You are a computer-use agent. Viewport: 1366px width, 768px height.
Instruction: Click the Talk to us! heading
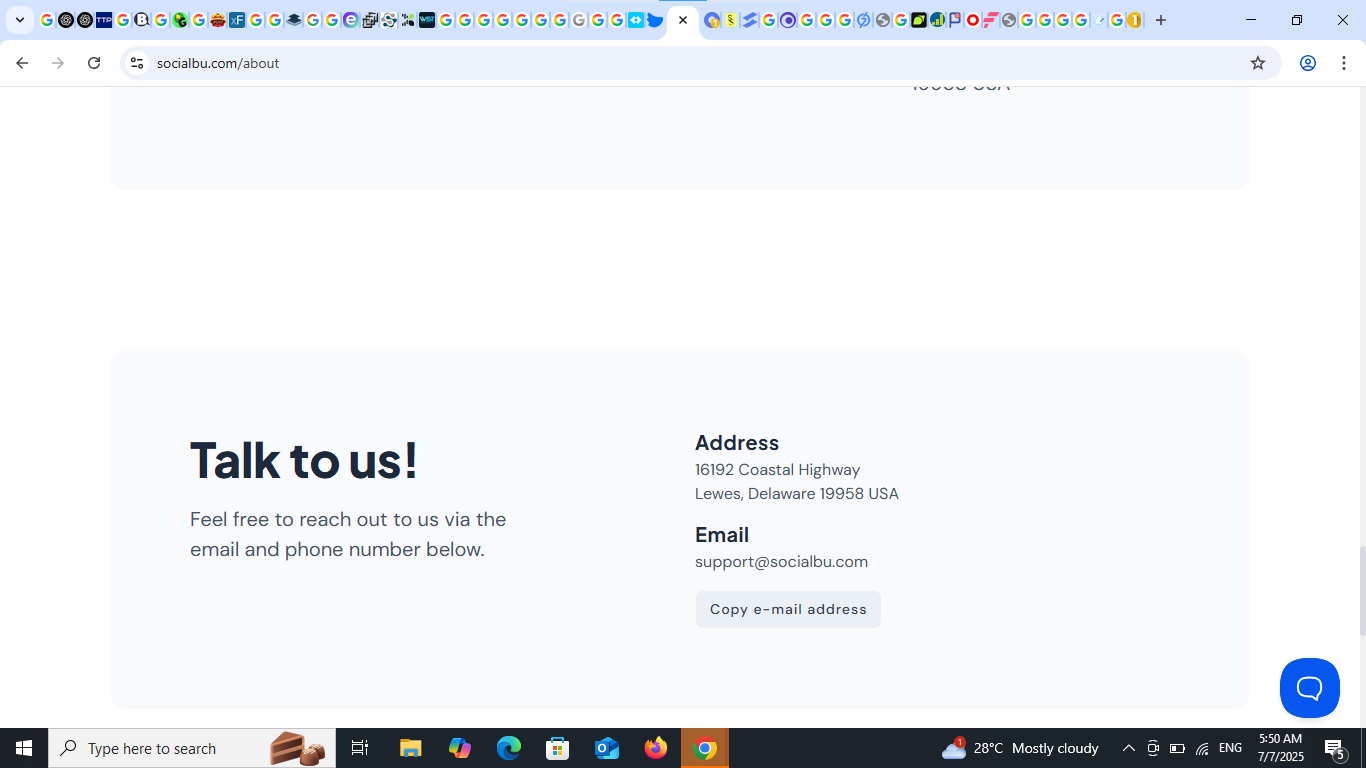coord(304,460)
